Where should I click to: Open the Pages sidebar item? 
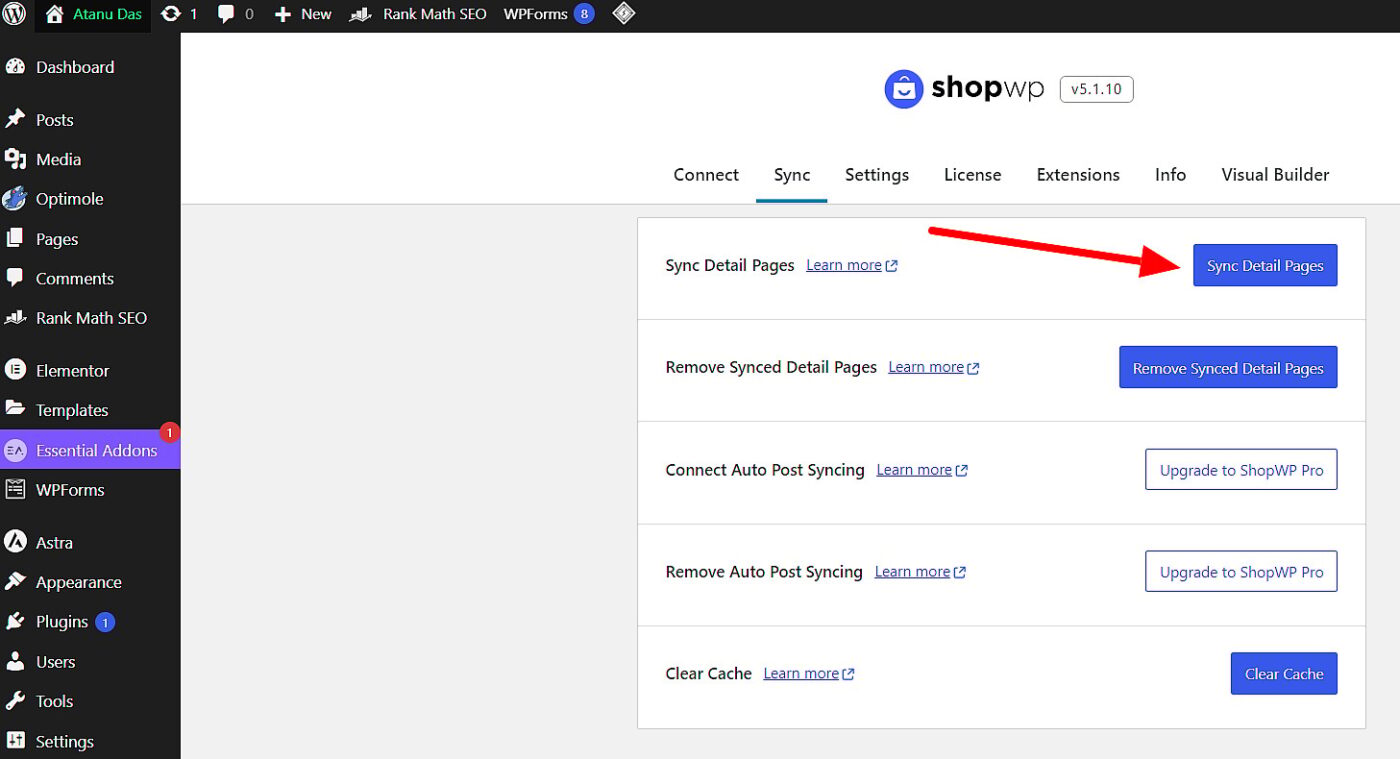pos(90,239)
